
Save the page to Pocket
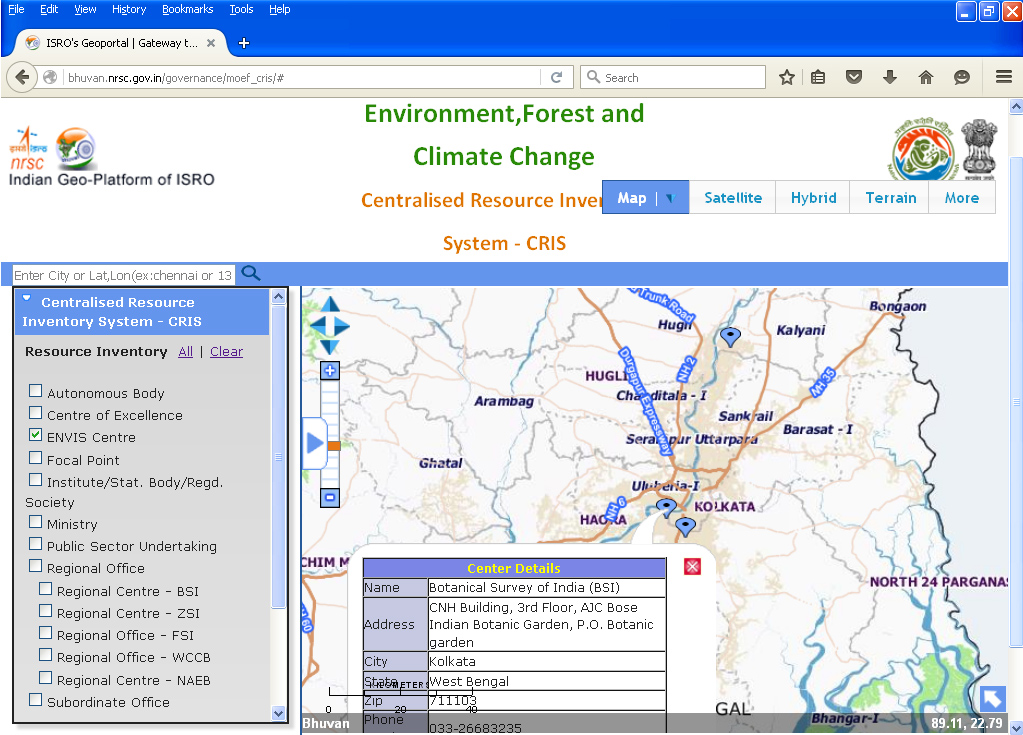(x=854, y=78)
